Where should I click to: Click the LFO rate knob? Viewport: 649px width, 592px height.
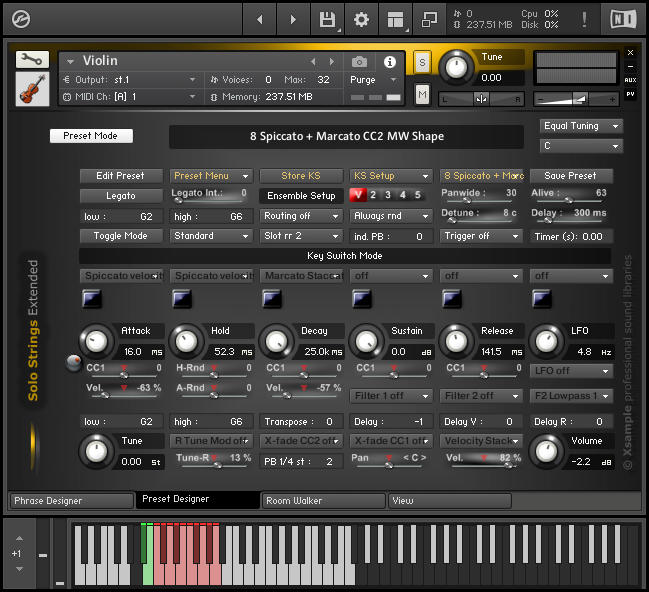tap(546, 342)
